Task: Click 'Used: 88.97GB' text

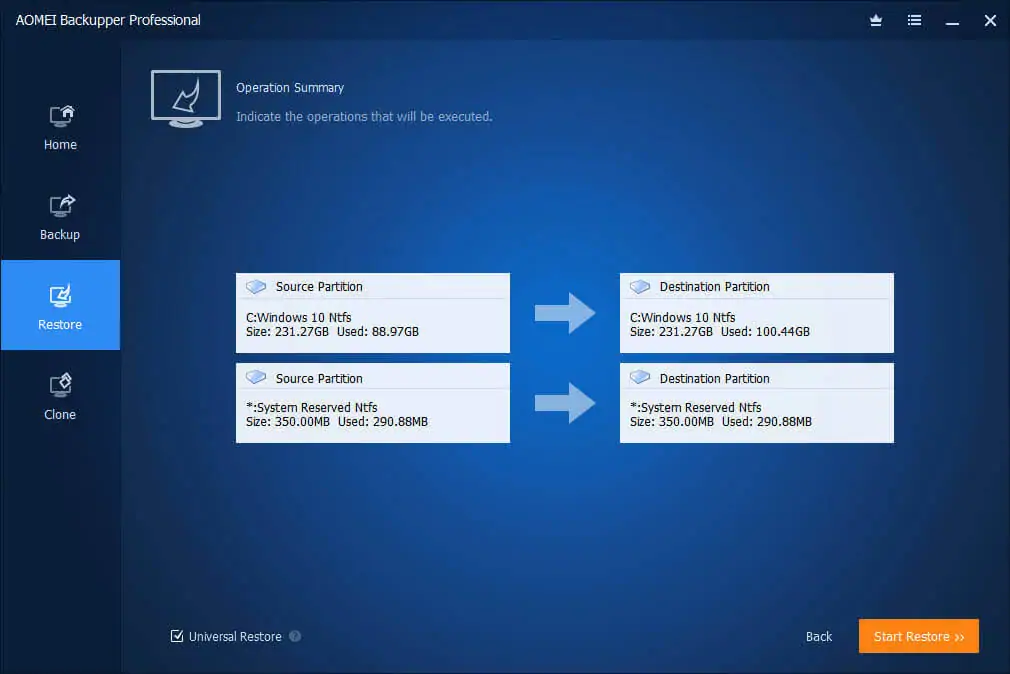Action: (378, 332)
